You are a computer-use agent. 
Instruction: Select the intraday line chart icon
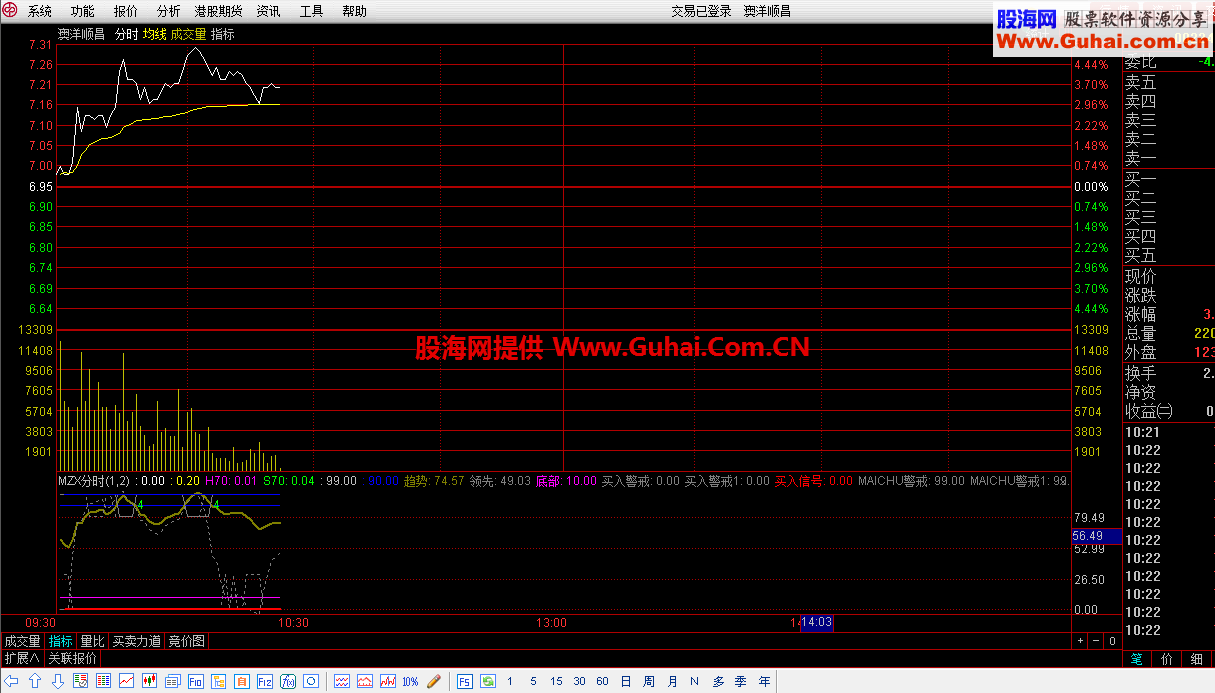127,681
